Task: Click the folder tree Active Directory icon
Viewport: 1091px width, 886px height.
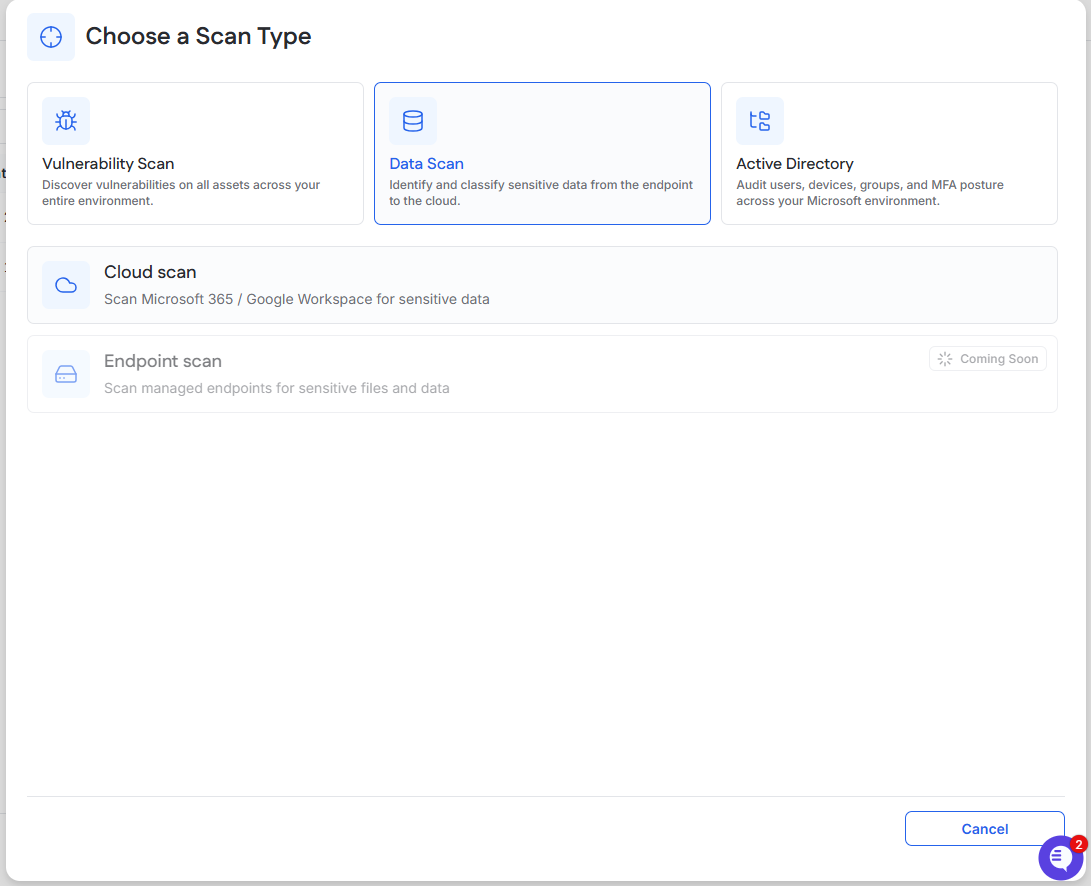Action: [760, 121]
